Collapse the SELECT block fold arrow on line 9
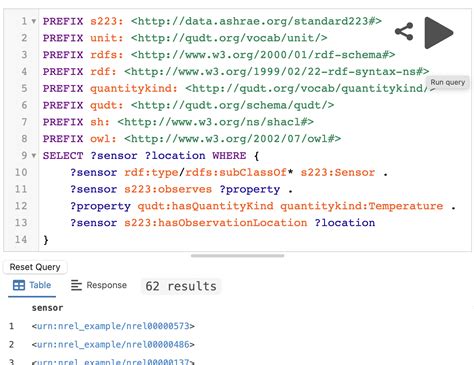This screenshot has width=474, height=365. click(x=34, y=156)
